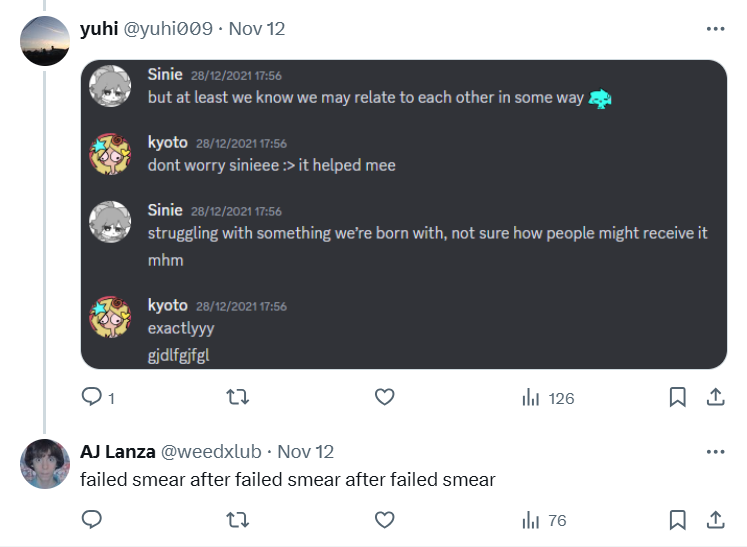The image size is (747, 547).
Task: Bookmark AJ Lanza's tweet
Action: (x=677, y=519)
